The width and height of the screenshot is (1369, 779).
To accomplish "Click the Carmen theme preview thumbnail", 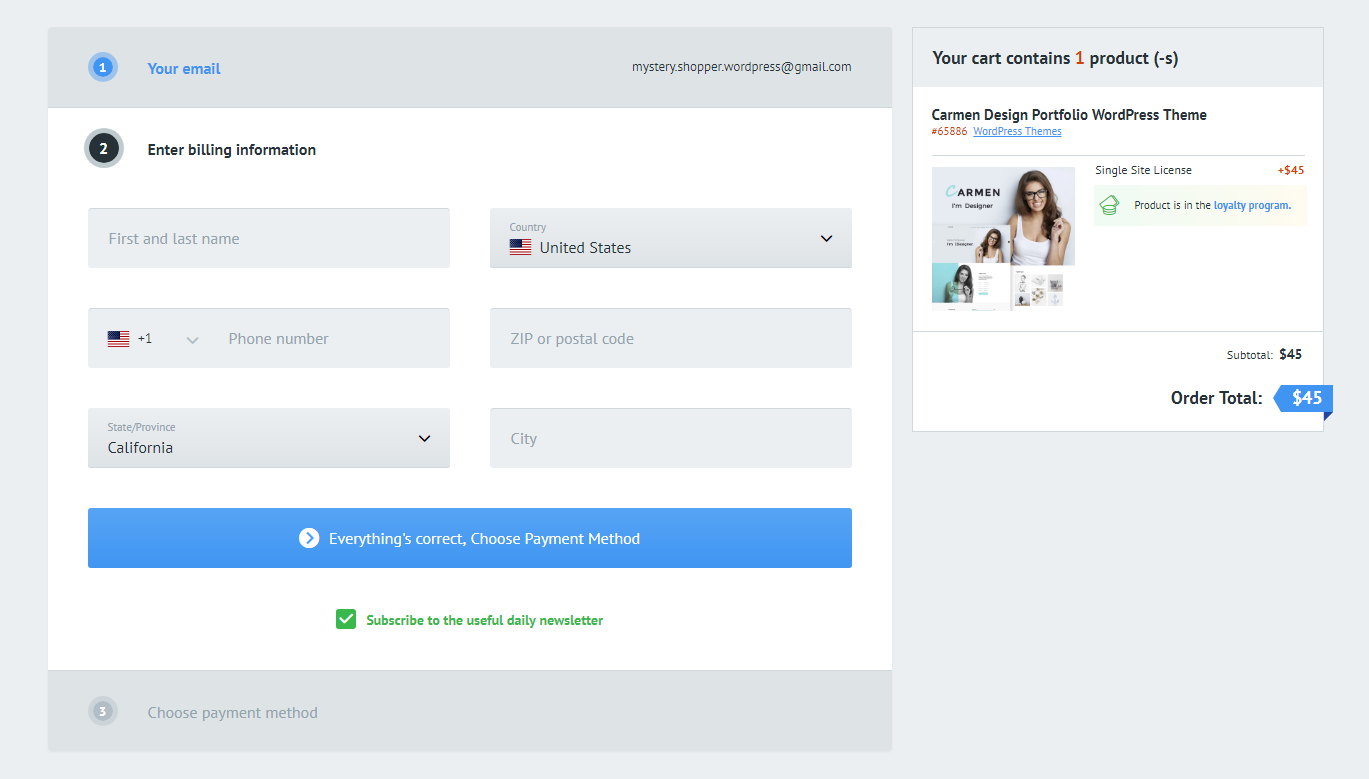I will tap(1003, 238).
